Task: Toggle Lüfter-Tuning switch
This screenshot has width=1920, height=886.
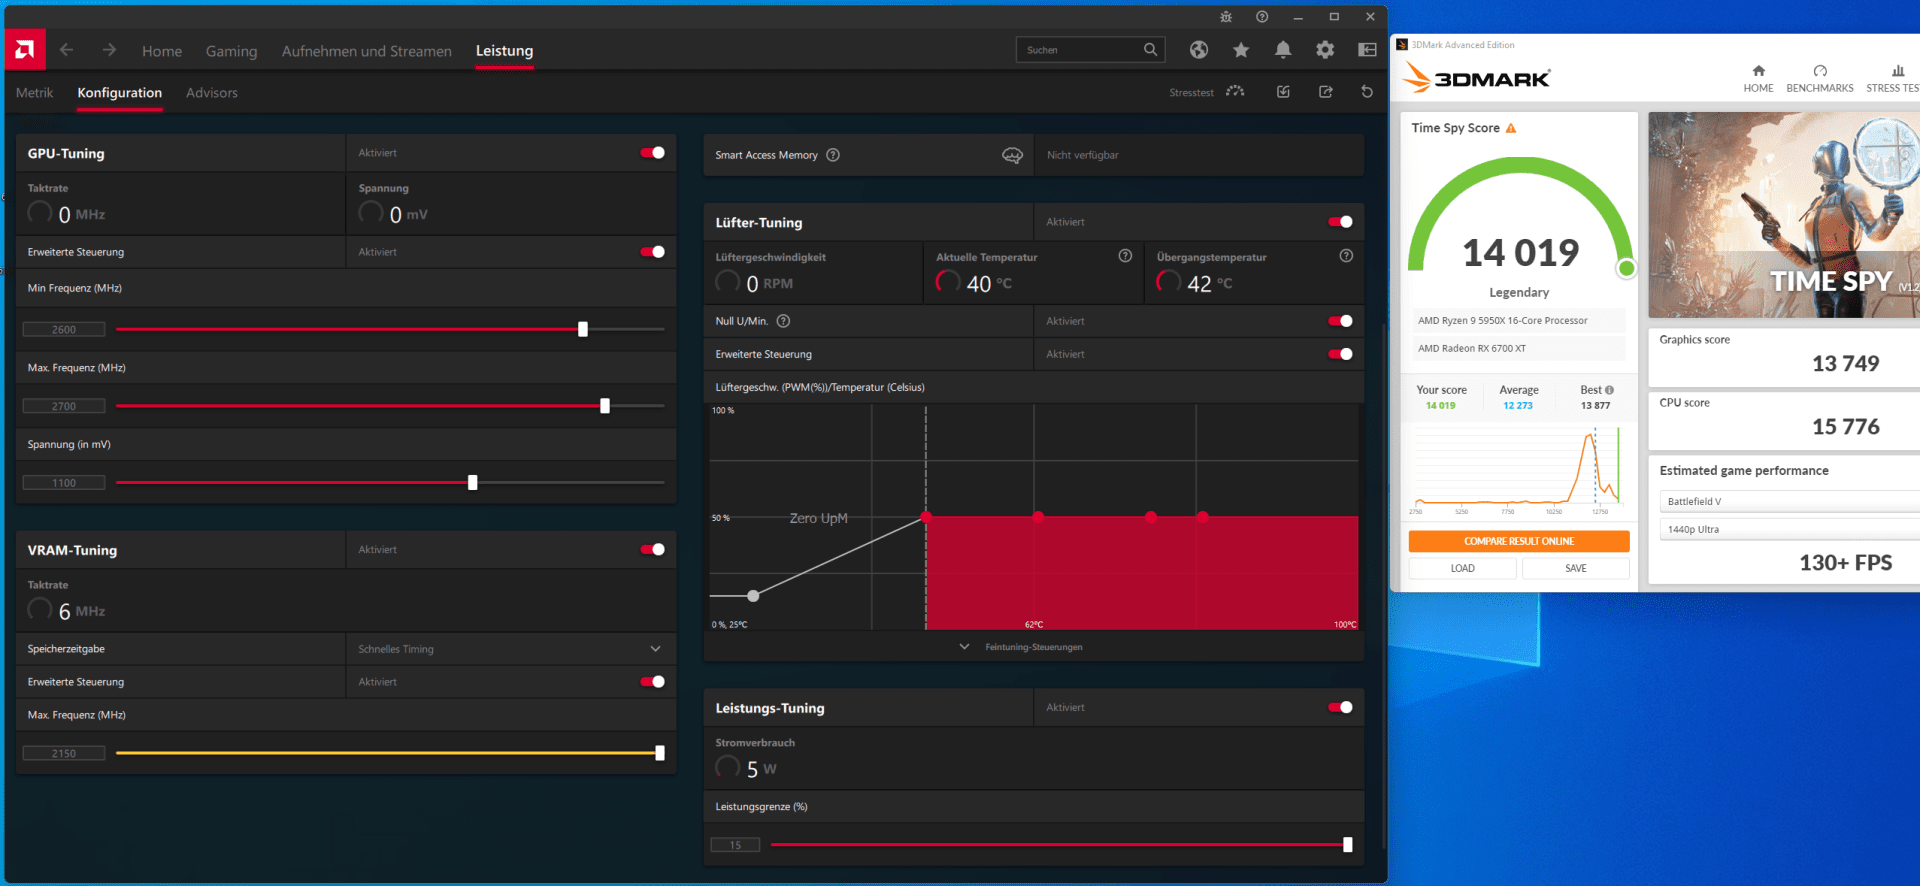Action: point(1340,222)
